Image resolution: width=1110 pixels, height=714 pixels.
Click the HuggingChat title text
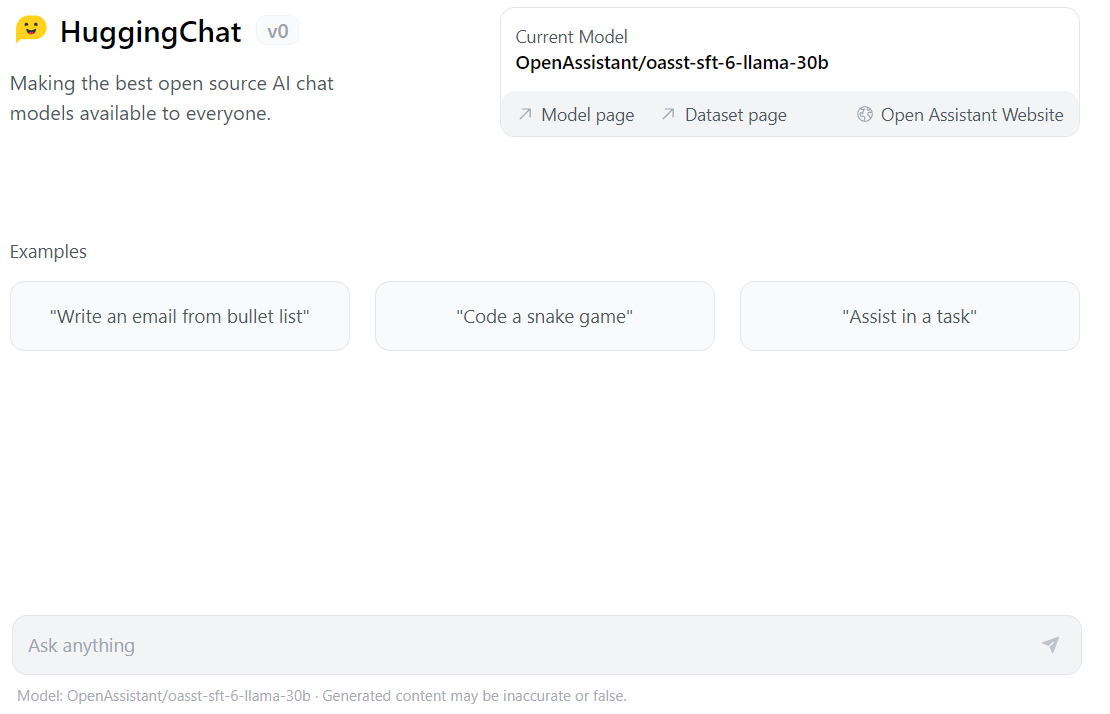[x=150, y=32]
